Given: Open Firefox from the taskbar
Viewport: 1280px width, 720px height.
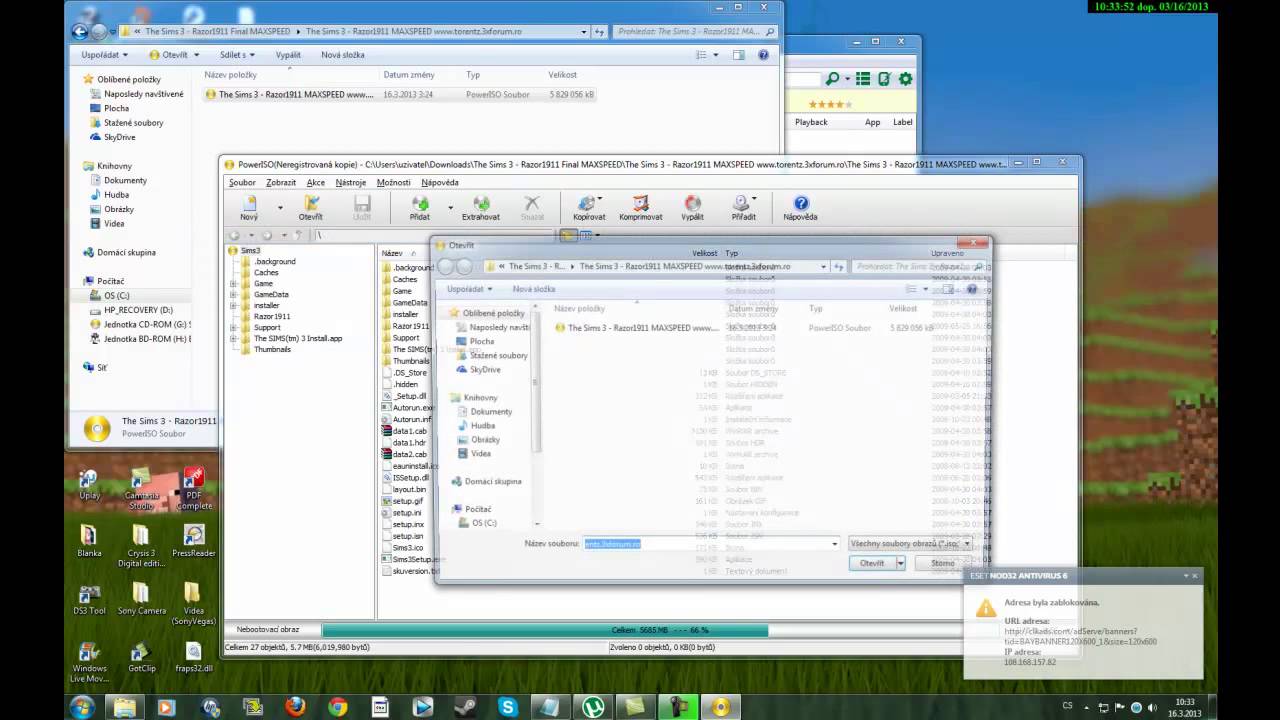Looking at the screenshot, I should pyautogui.click(x=295, y=706).
